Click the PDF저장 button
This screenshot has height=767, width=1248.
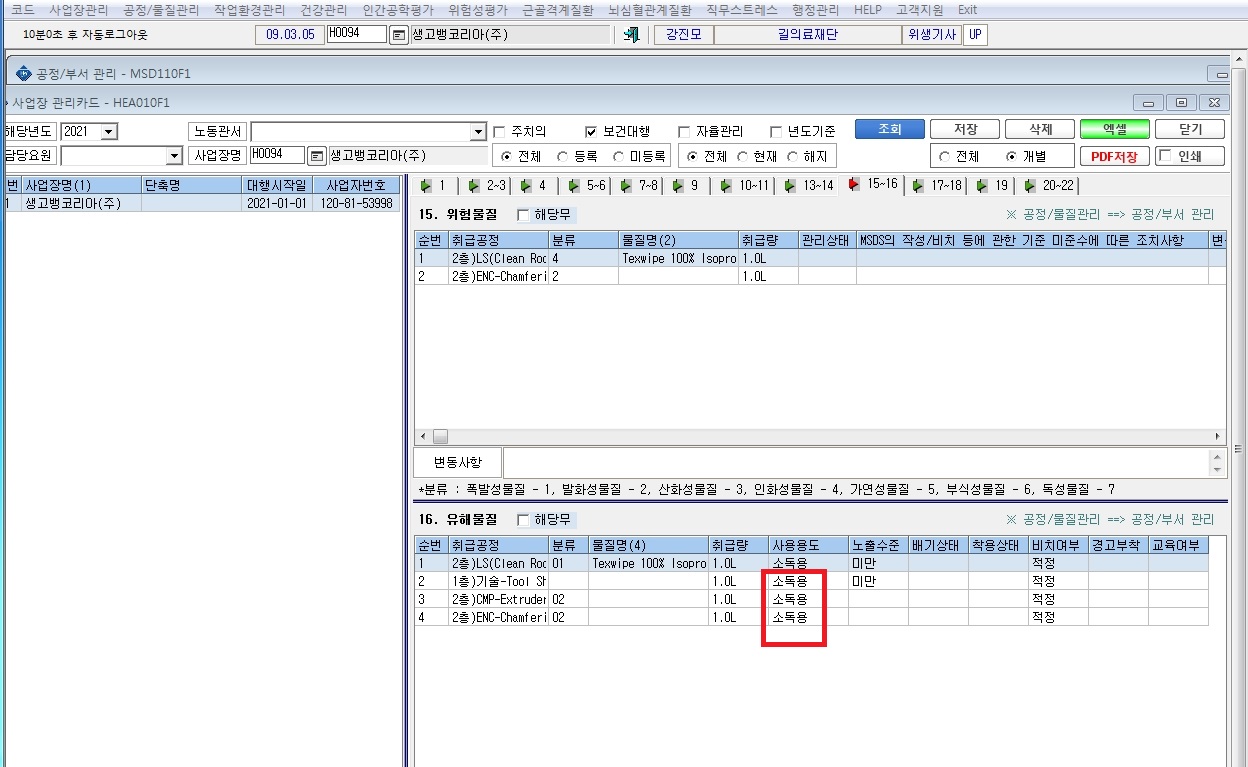coord(1114,156)
